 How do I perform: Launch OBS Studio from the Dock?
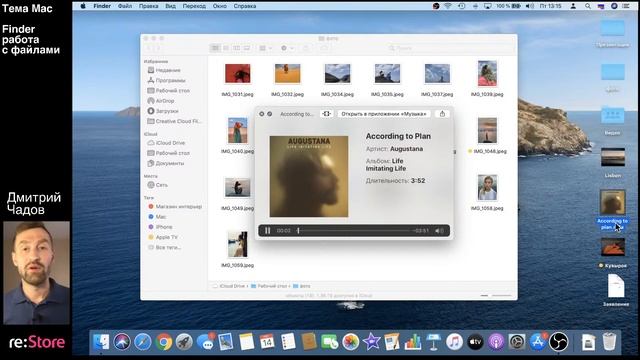(x=558, y=342)
